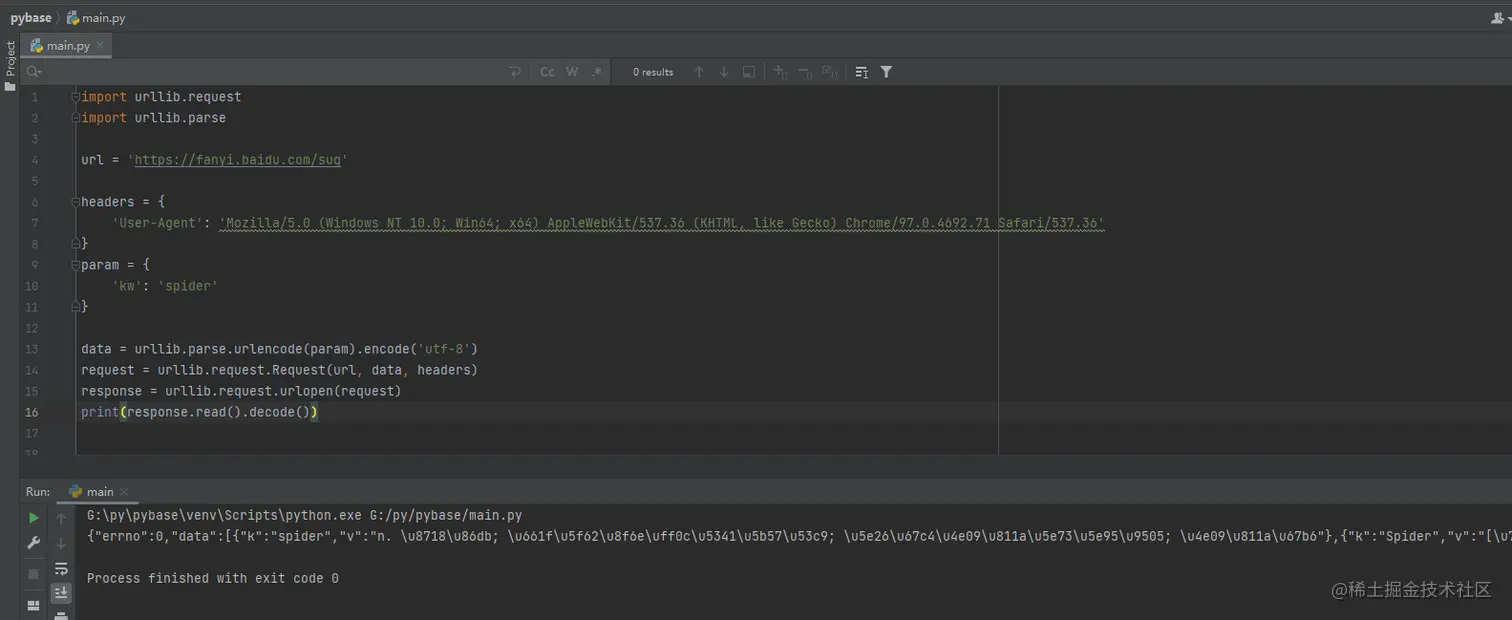The height and width of the screenshot is (620, 1512).
Task: Toggle search in selection icon
Action: point(749,72)
